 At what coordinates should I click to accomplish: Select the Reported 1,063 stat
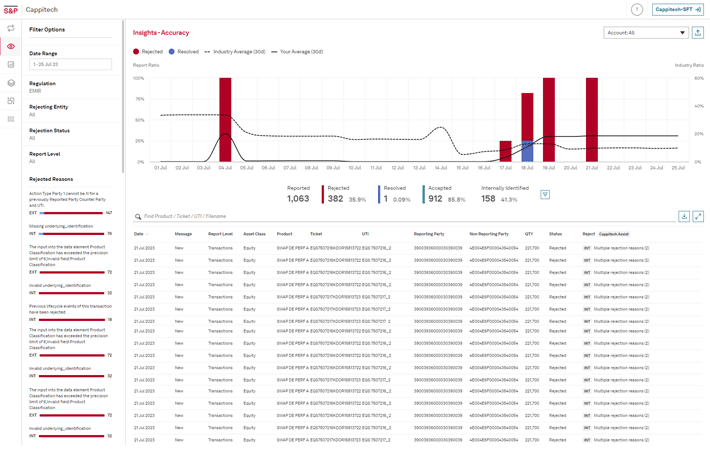pos(298,194)
